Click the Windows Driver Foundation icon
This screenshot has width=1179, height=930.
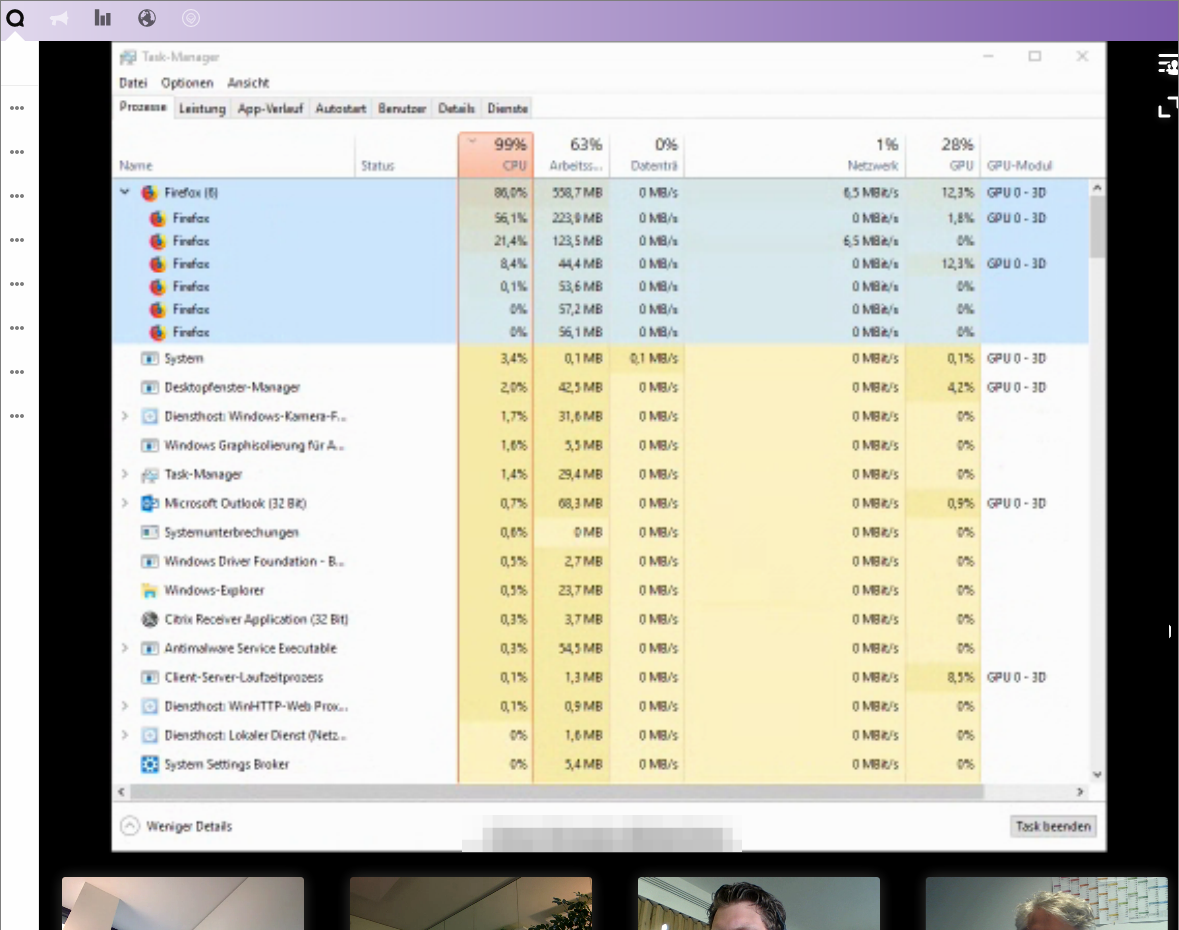tap(150, 562)
